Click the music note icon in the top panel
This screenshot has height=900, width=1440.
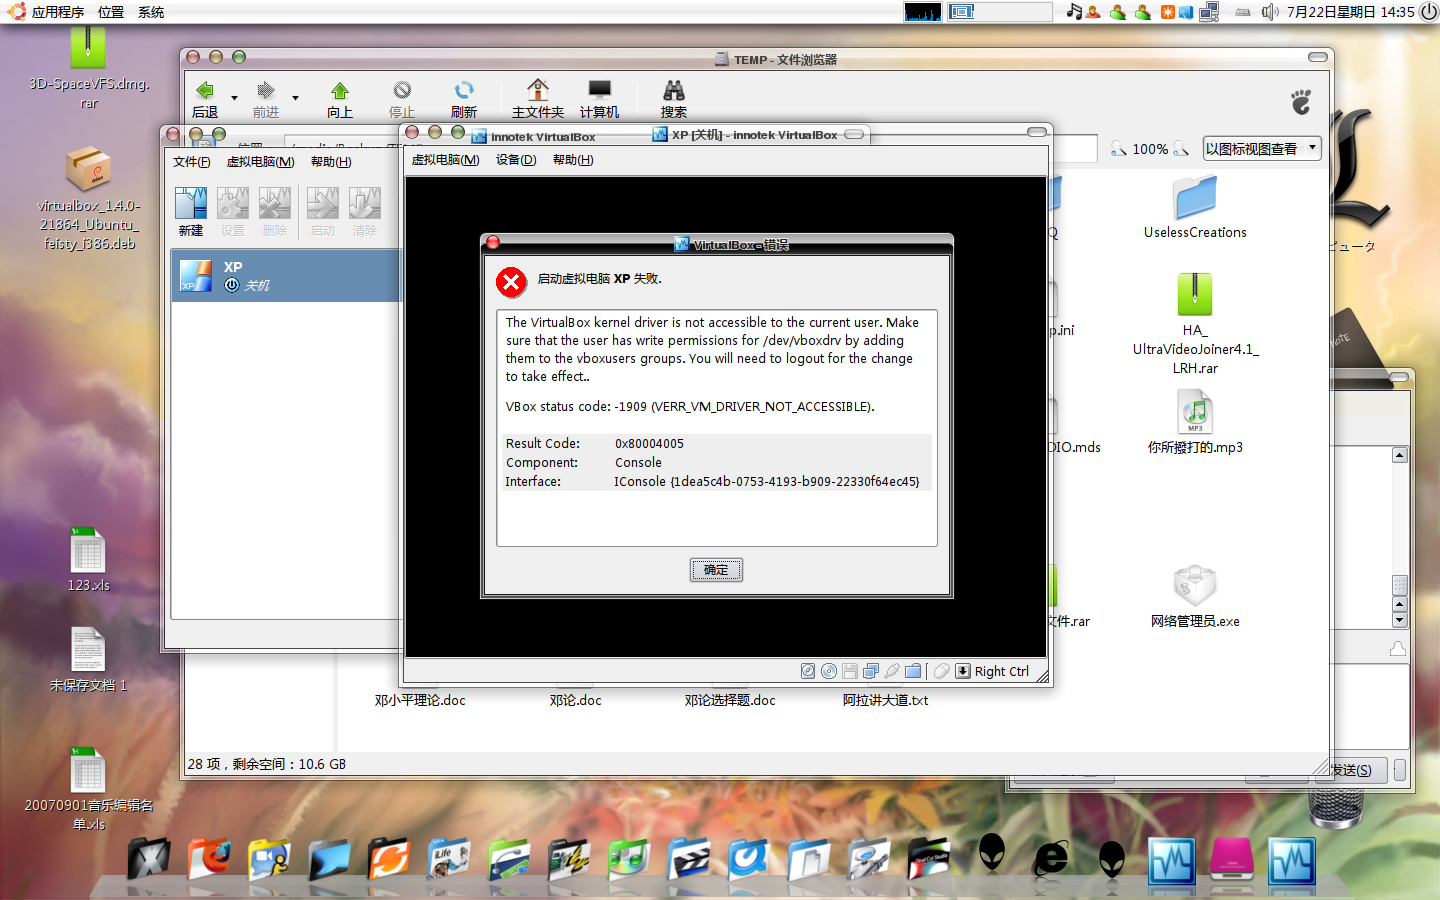[1075, 12]
